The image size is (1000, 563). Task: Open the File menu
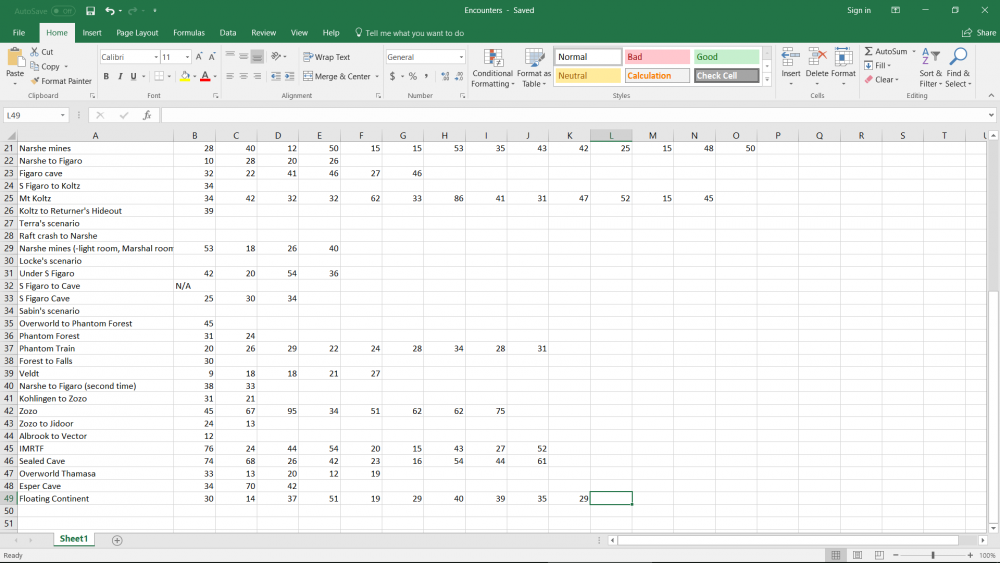click(18, 33)
